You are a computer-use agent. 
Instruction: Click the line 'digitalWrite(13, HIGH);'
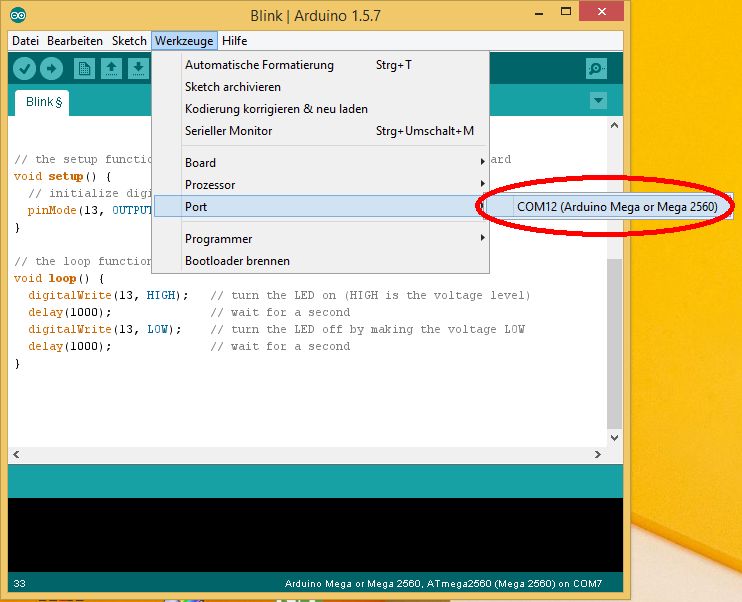click(x=108, y=295)
